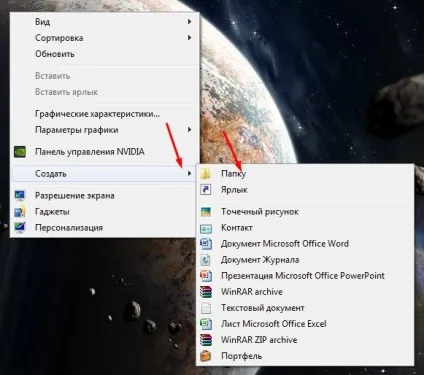Create a Текстовый документ
The width and height of the screenshot is (424, 375).
click(305, 308)
